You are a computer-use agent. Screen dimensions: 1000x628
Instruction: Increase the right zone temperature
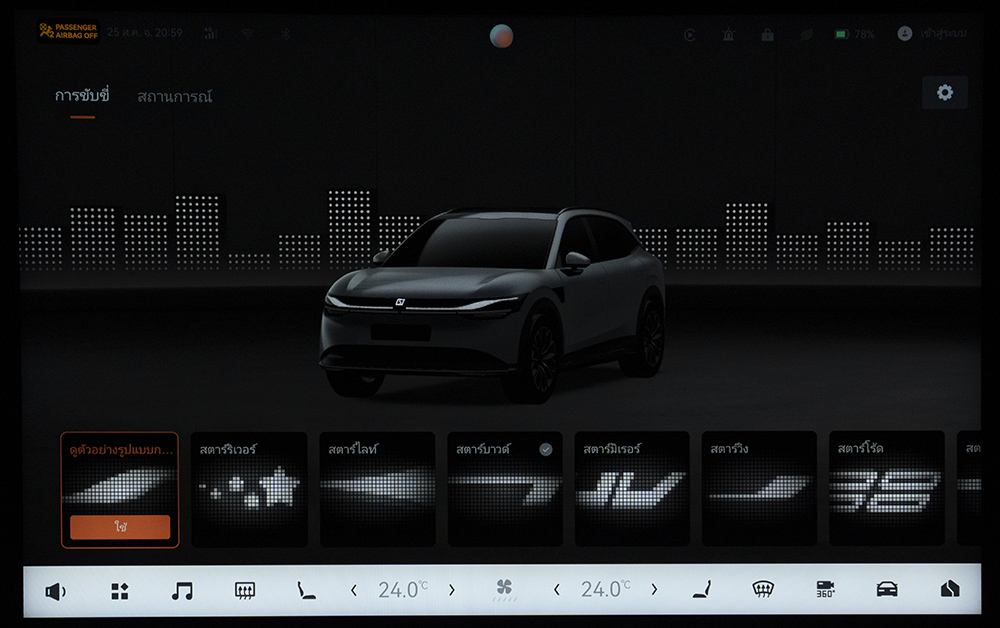click(x=654, y=590)
